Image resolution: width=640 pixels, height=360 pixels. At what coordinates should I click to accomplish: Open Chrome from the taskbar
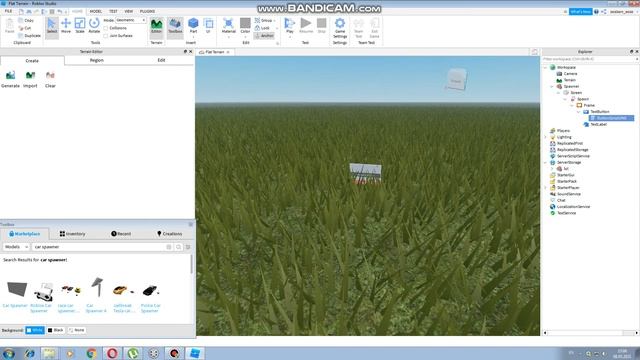(x=91, y=353)
